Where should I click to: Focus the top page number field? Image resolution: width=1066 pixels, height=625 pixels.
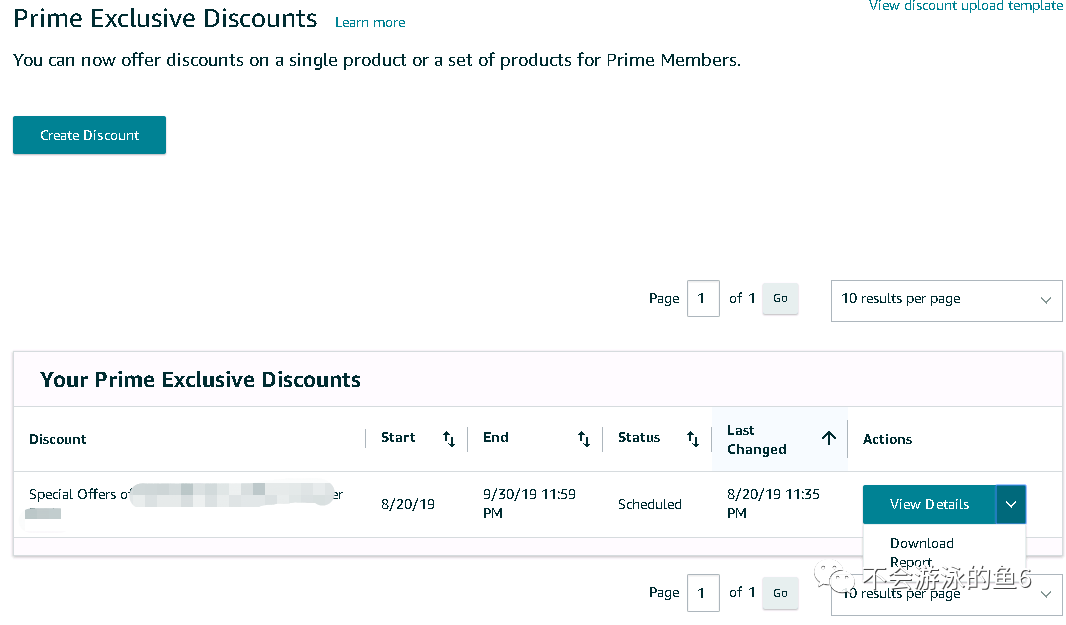(x=703, y=298)
